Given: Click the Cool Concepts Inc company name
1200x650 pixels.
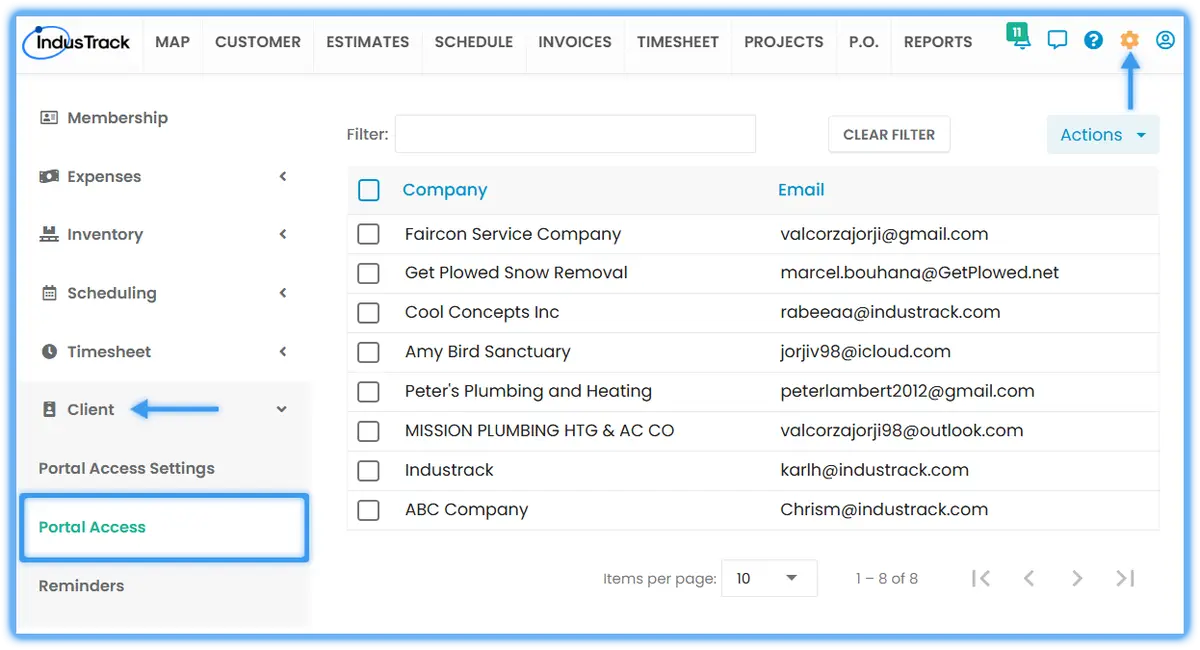Looking at the screenshot, I should 482,312.
